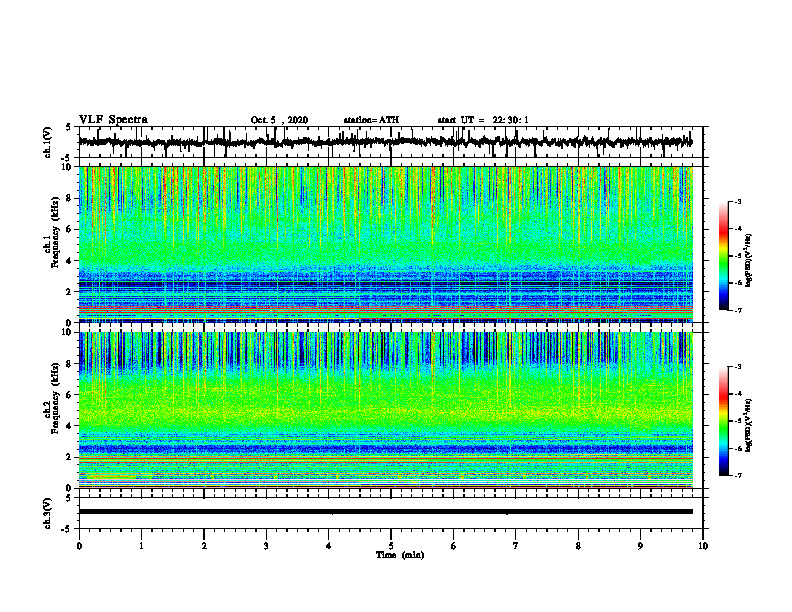Click the ch.1 spectrogram color scale bar
This screenshot has height=612, width=792.
click(x=724, y=256)
